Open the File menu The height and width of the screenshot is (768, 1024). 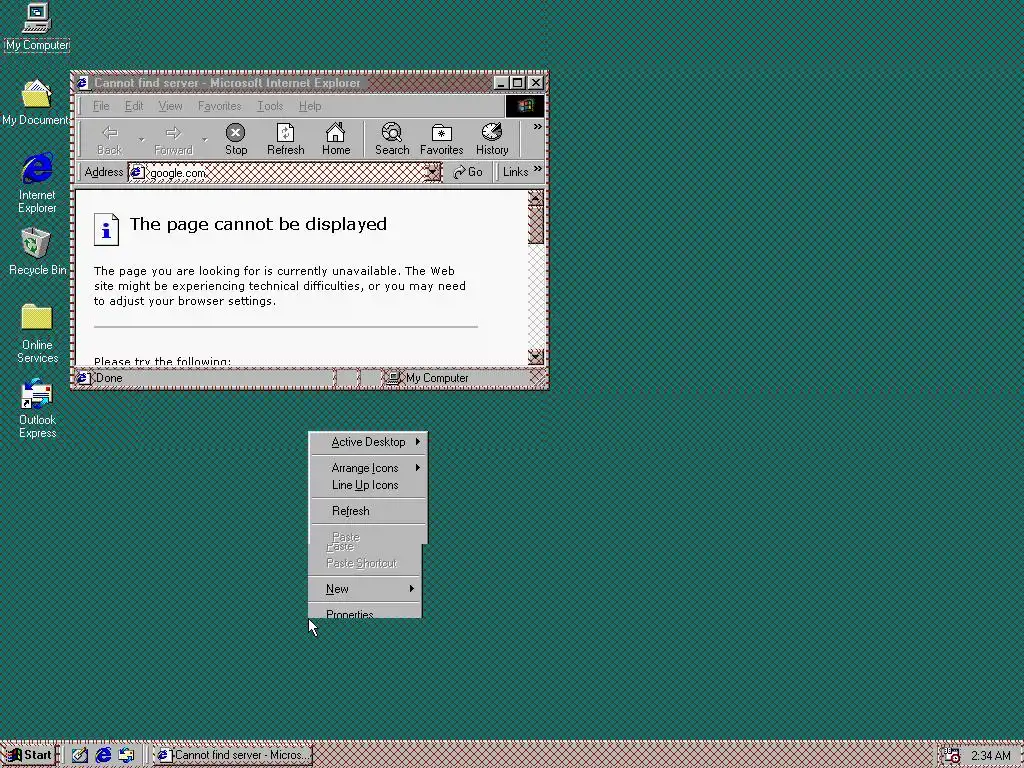pos(101,106)
